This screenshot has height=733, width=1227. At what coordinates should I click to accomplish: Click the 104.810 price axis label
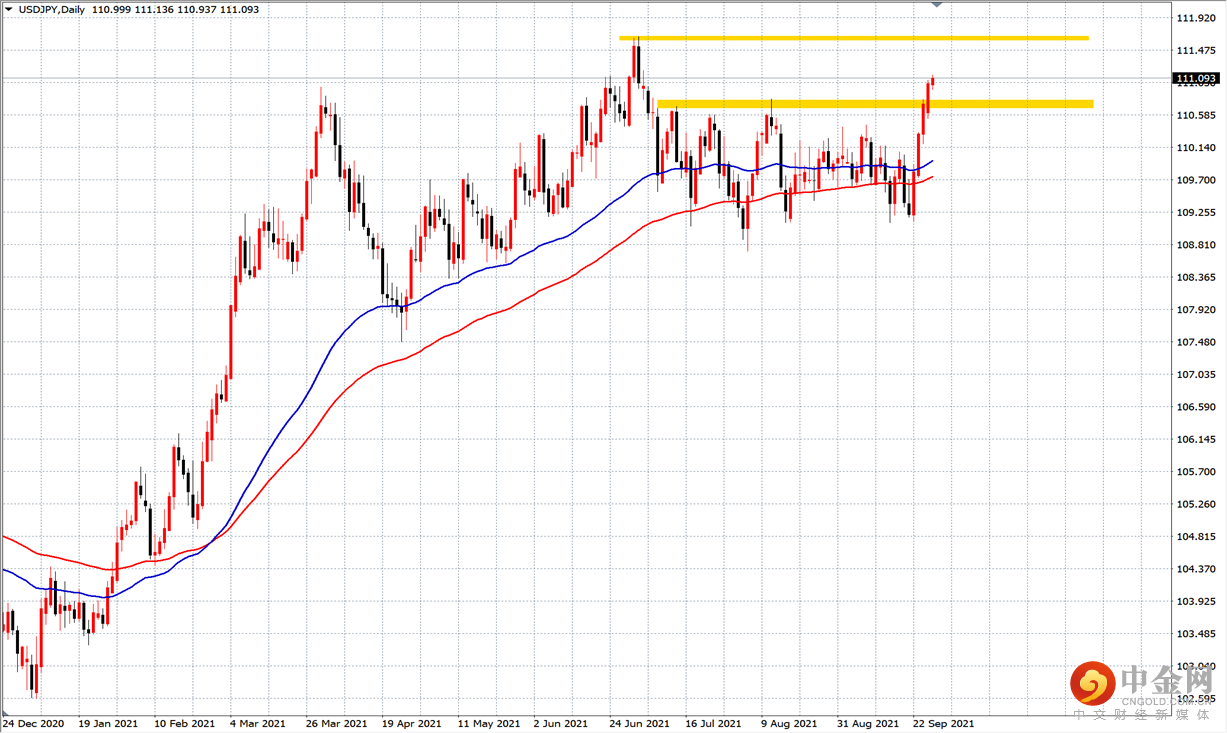[1196, 537]
